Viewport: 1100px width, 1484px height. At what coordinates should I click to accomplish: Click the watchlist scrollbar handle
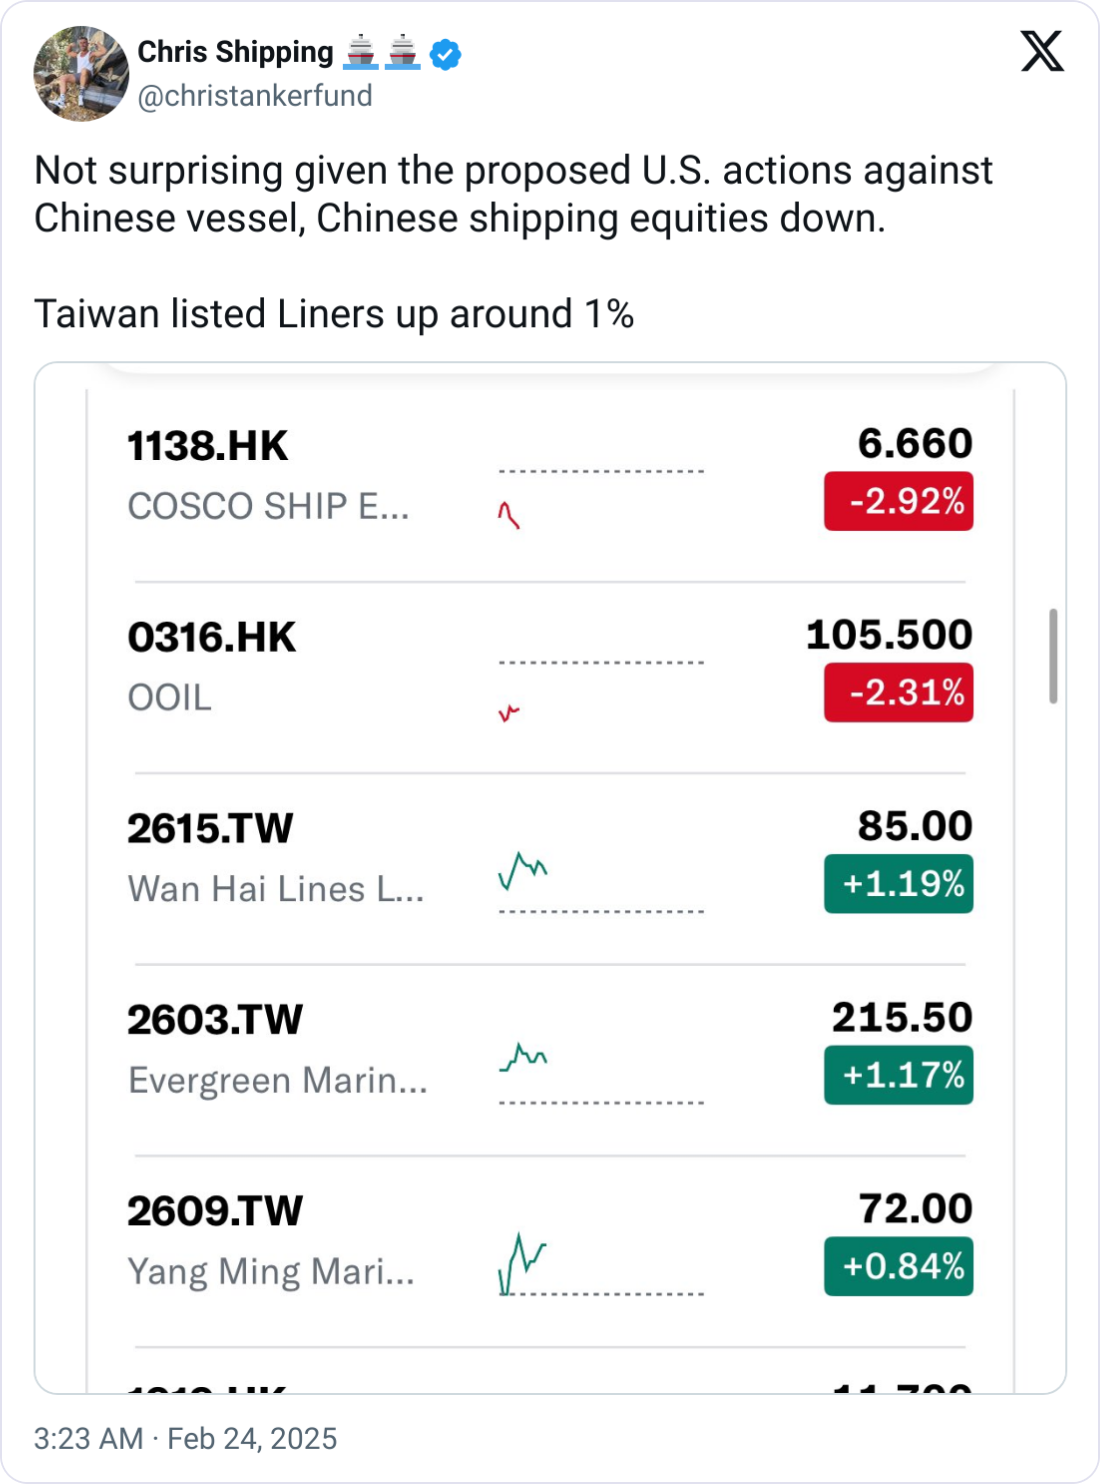pyautogui.click(x=1053, y=655)
